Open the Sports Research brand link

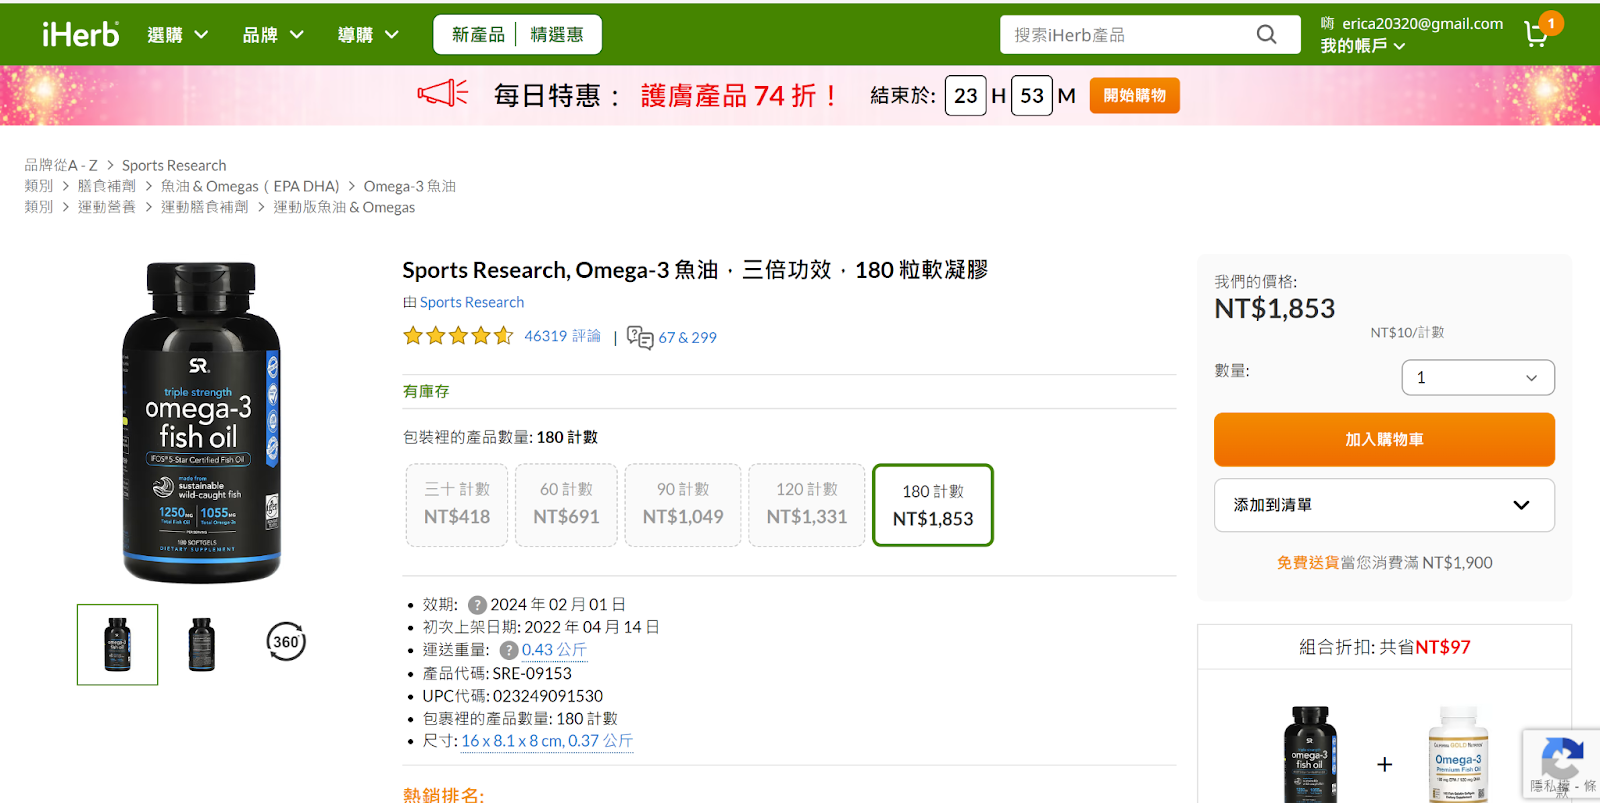click(472, 302)
